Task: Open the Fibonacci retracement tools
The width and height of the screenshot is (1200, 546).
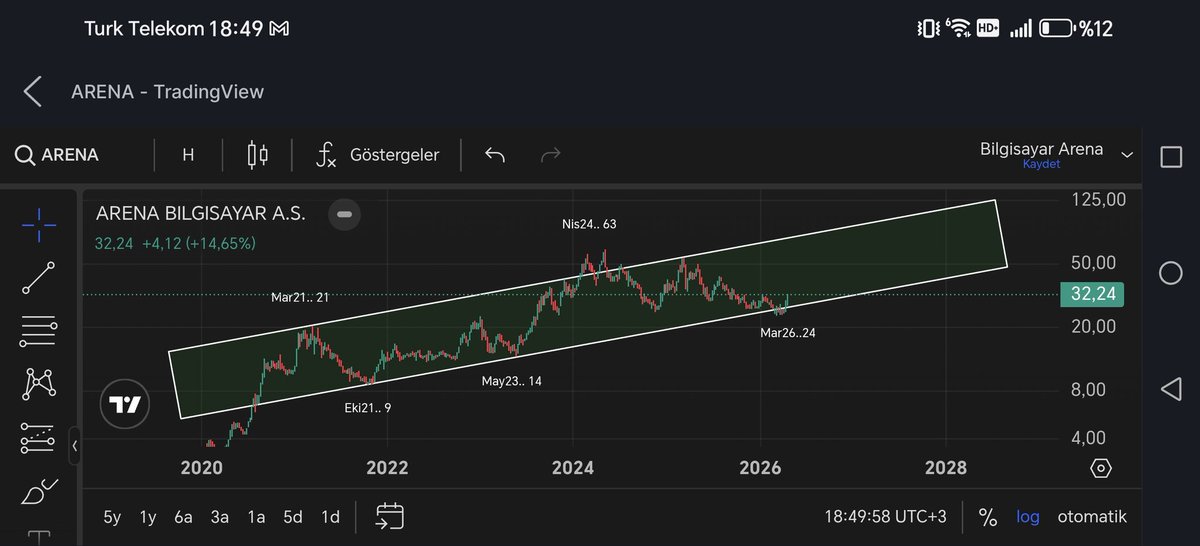Action: click(38, 331)
